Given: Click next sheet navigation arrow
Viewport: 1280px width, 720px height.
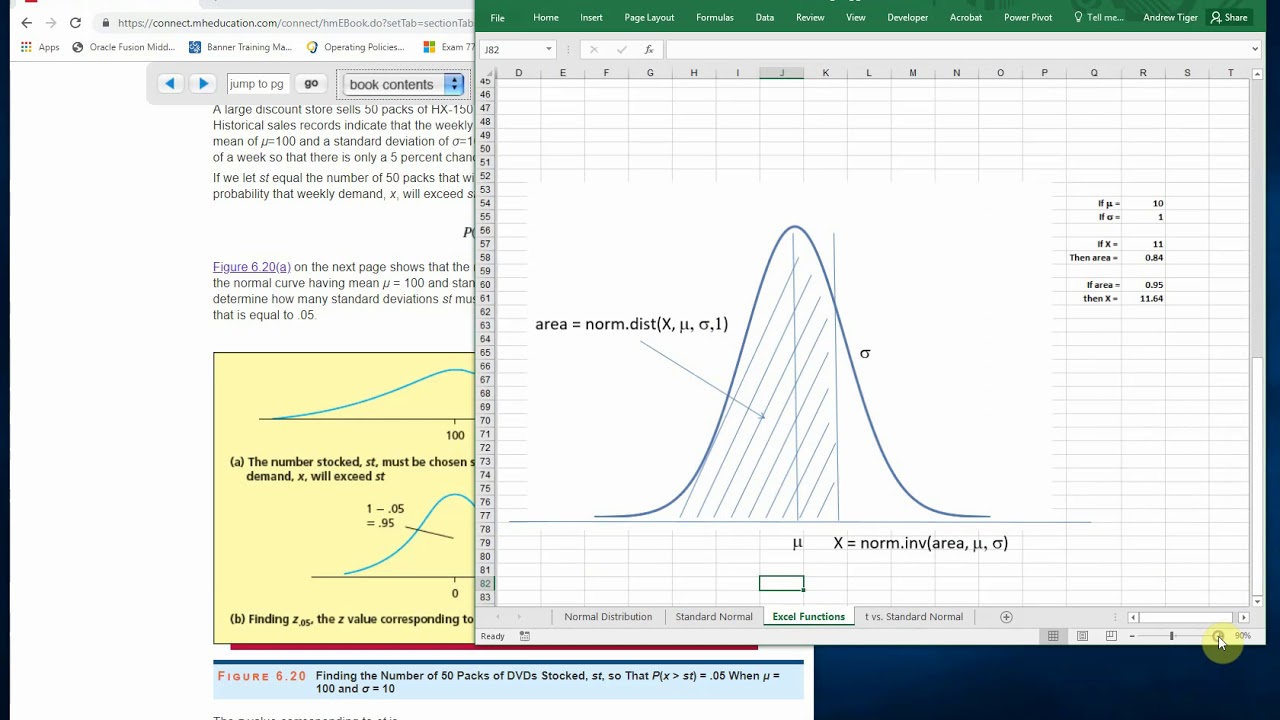Looking at the screenshot, I should click(x=521, y=617).
